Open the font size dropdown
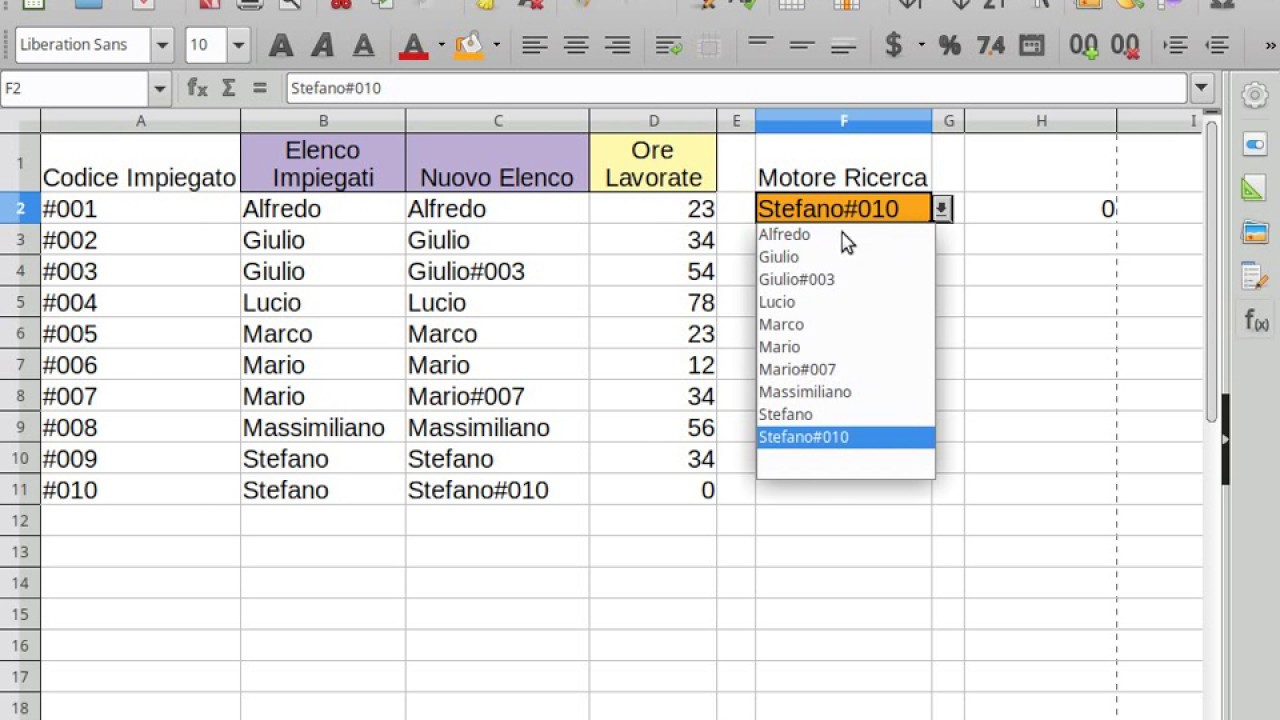The height and width of the screenshot is (720, 1280). (x=238, y=45)
